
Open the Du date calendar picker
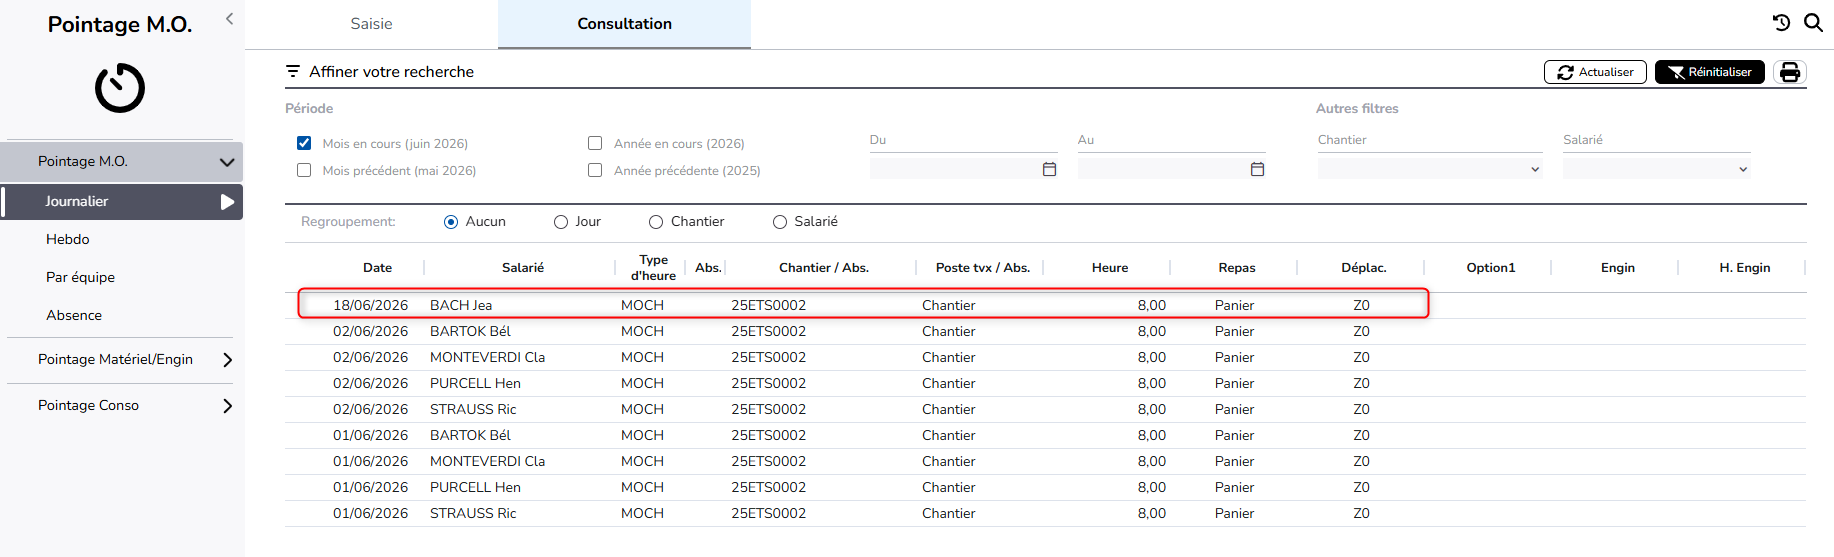(1049, 169)
